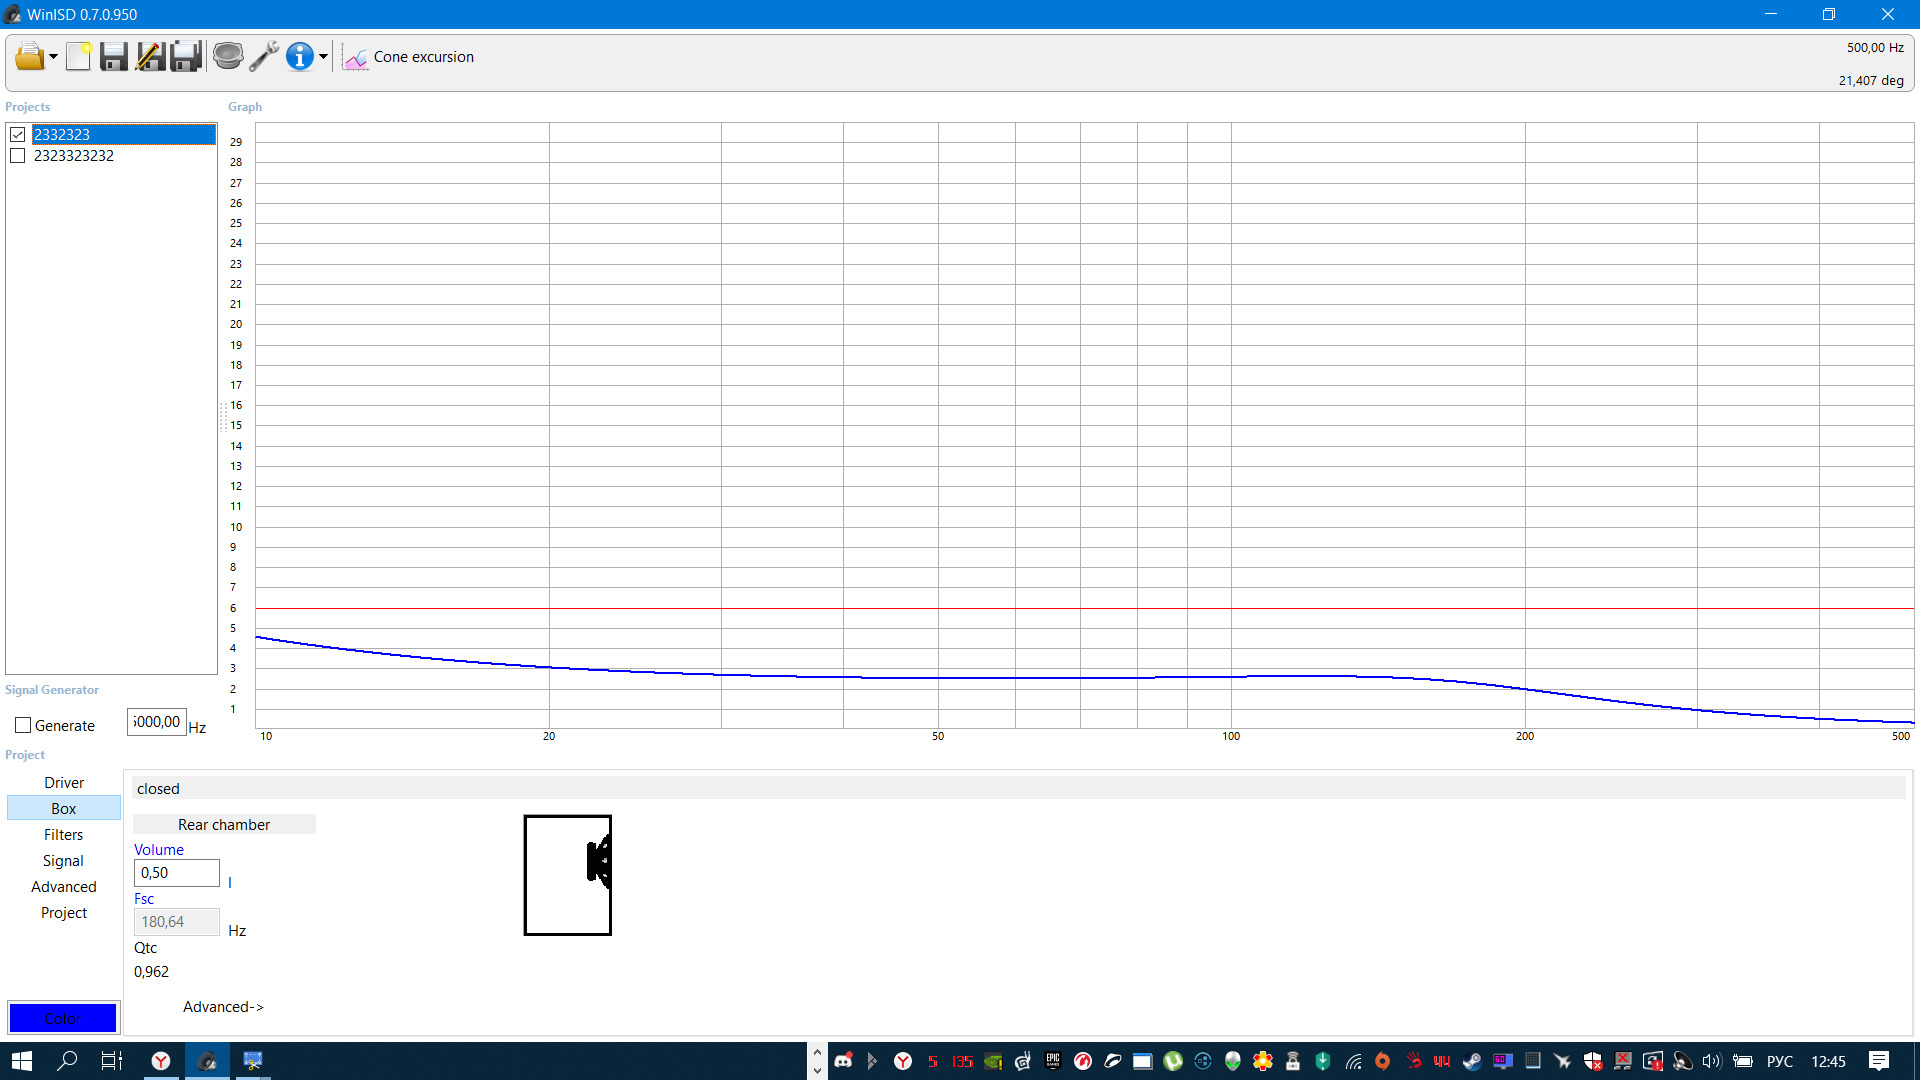Check the 2323323232 project checkbox
This screenshot has height=1080, width=1920.
[18, 156]
